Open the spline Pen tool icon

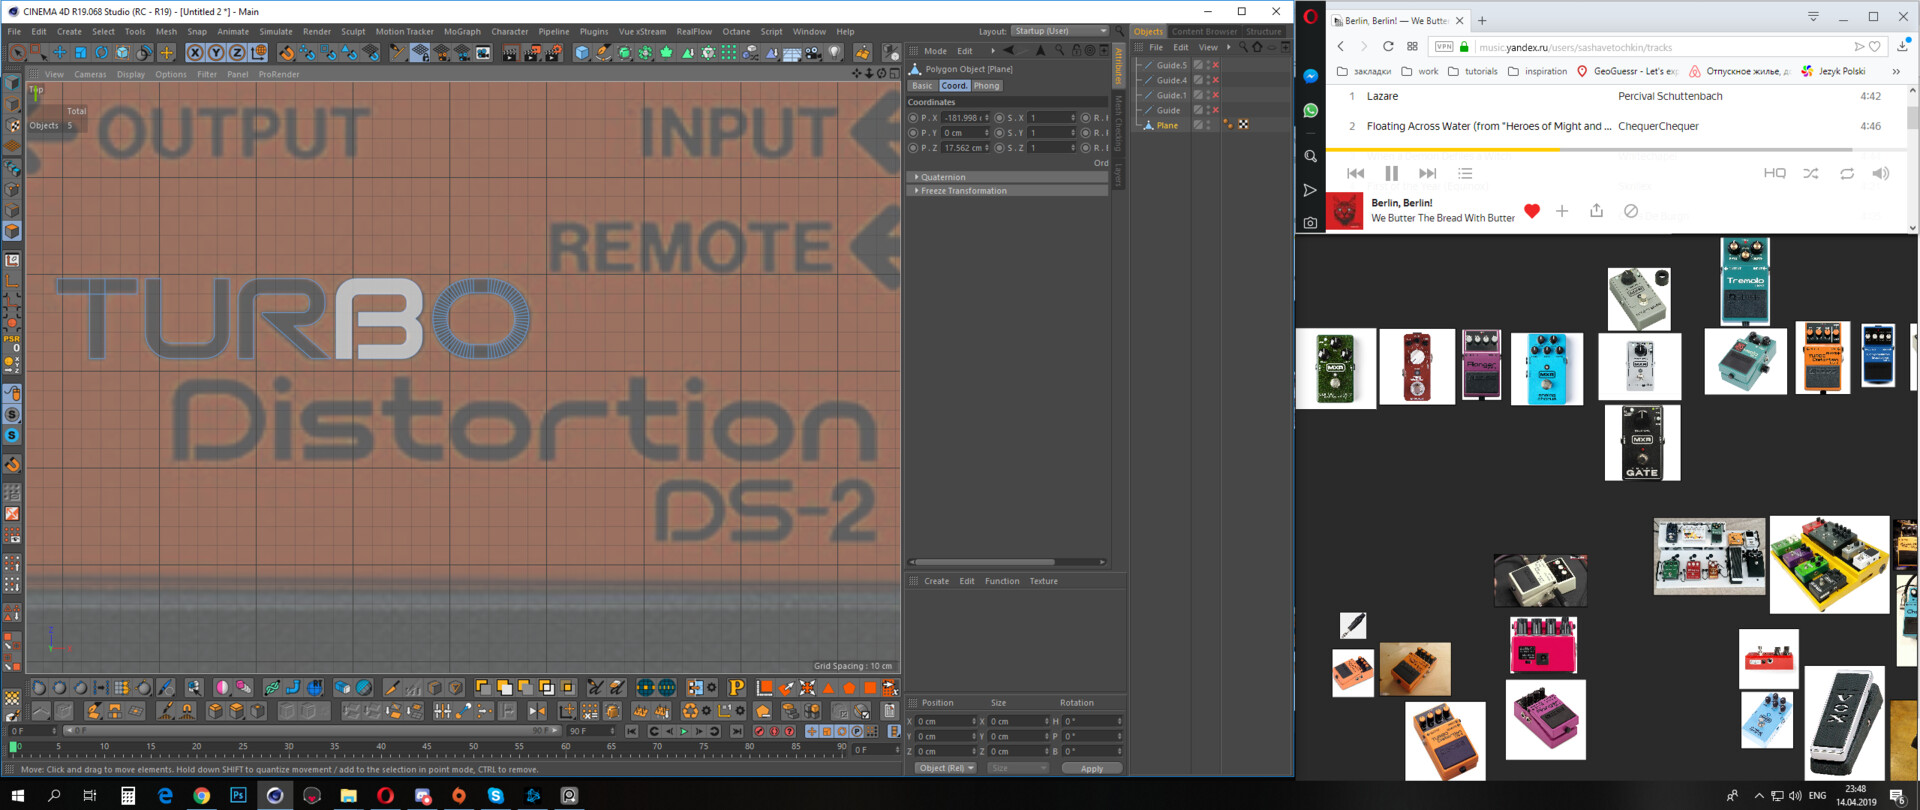(603, 52)
